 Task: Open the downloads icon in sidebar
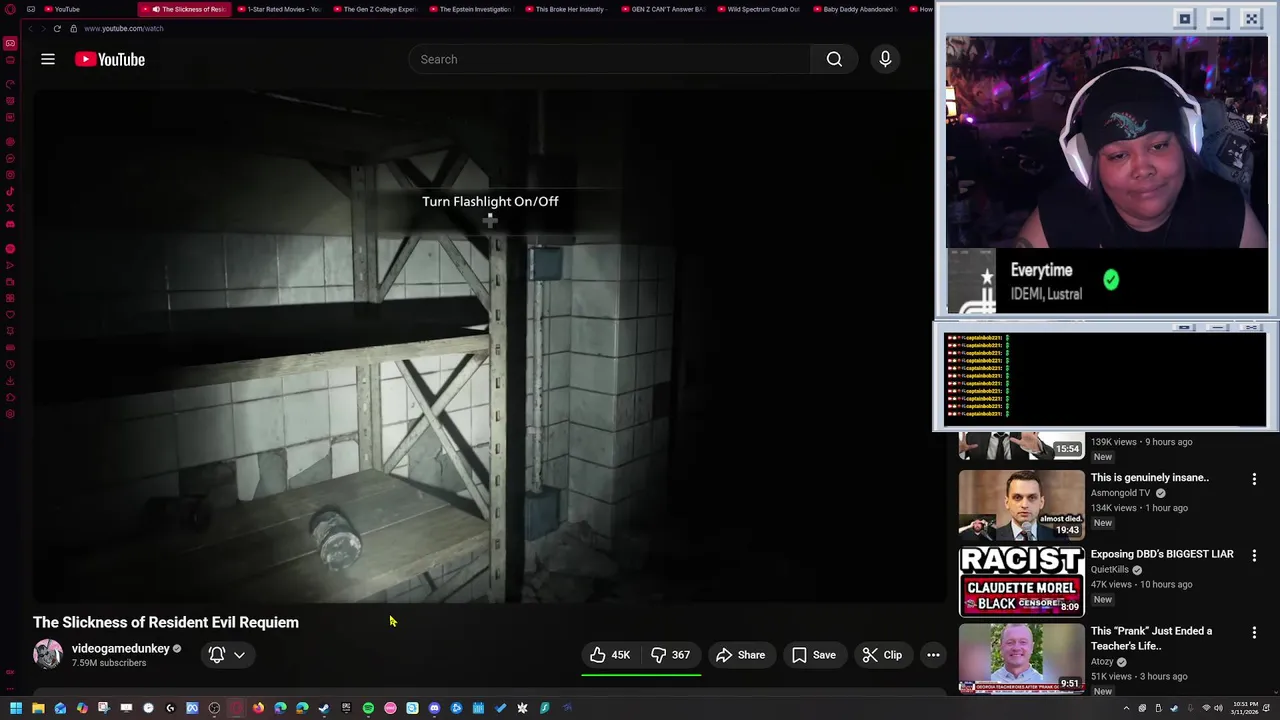tap(10, 380)
